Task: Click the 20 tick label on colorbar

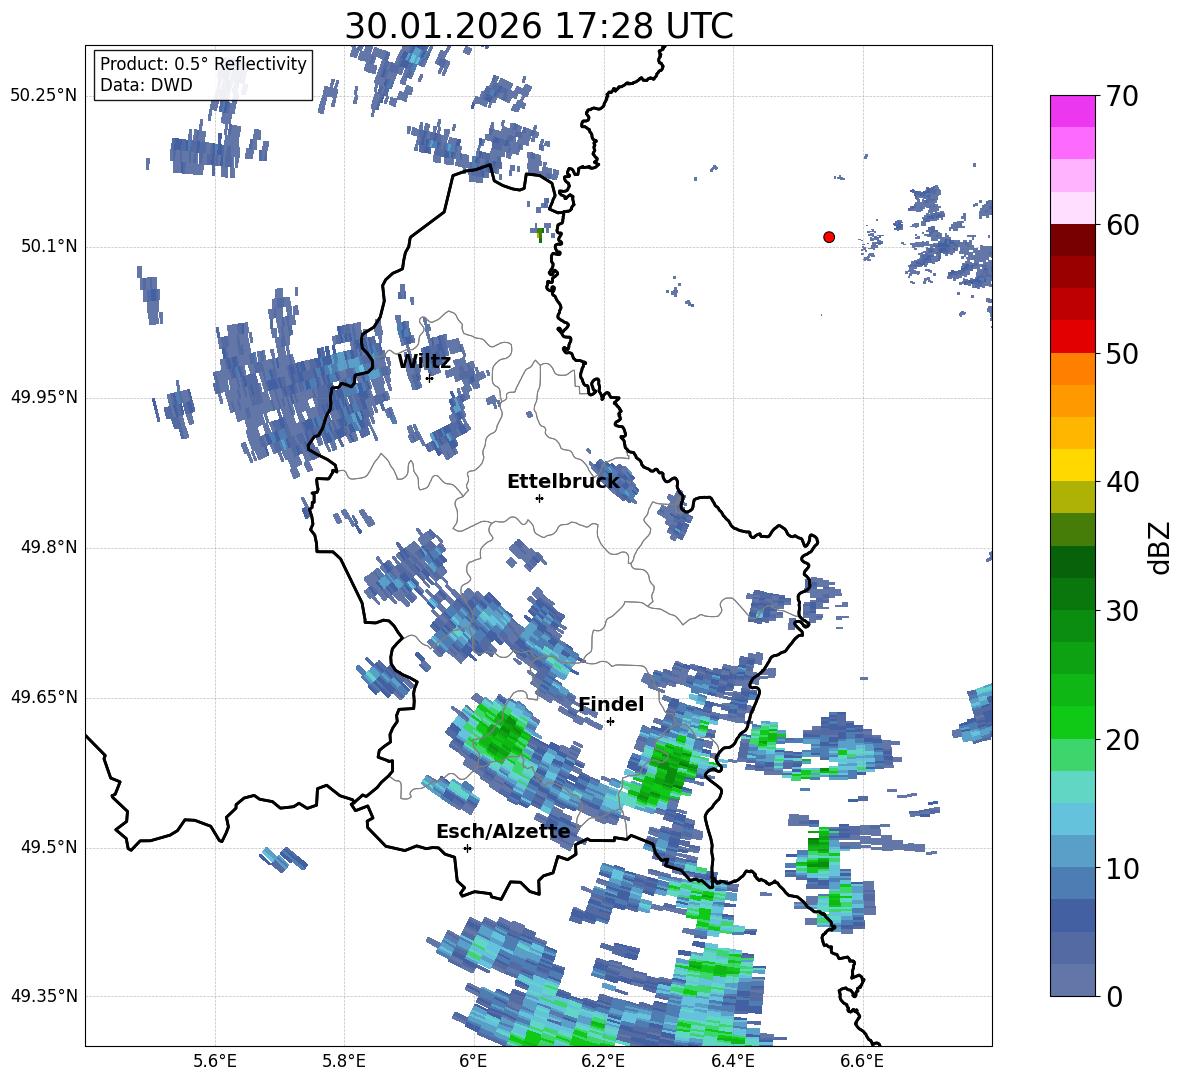Action: point(1122,739)
